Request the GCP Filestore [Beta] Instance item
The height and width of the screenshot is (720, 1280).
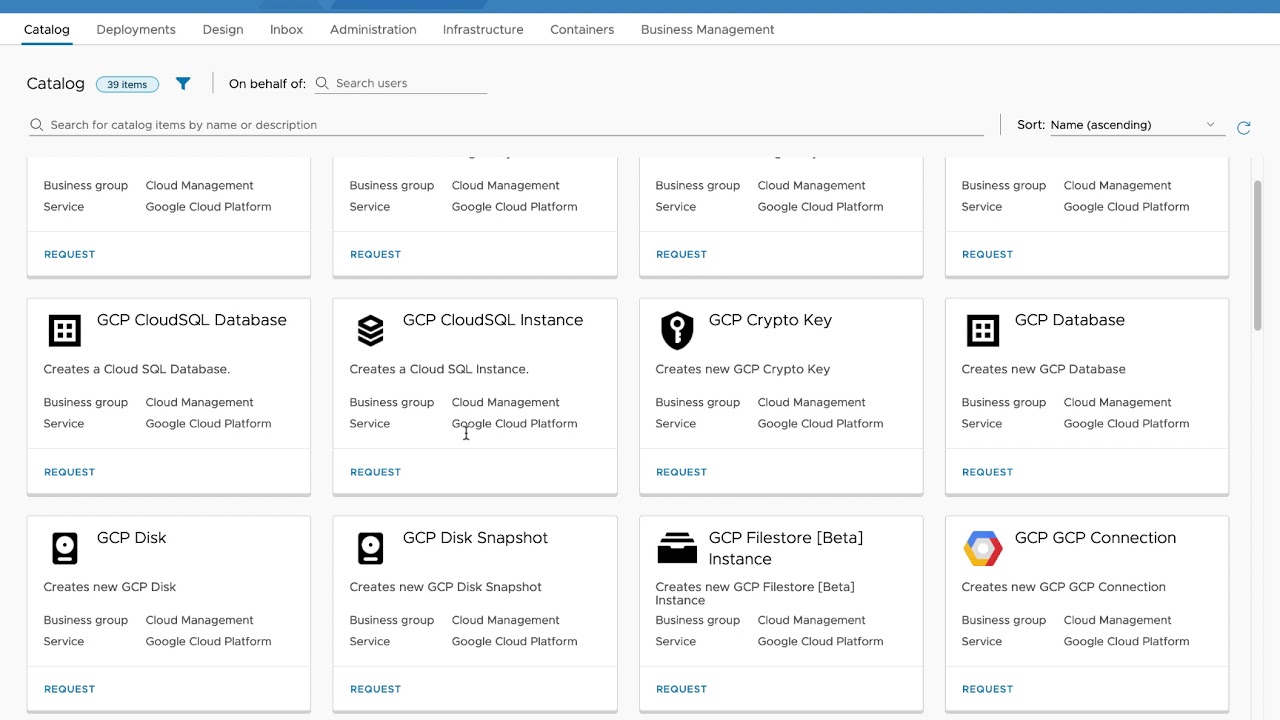[681, 689]
